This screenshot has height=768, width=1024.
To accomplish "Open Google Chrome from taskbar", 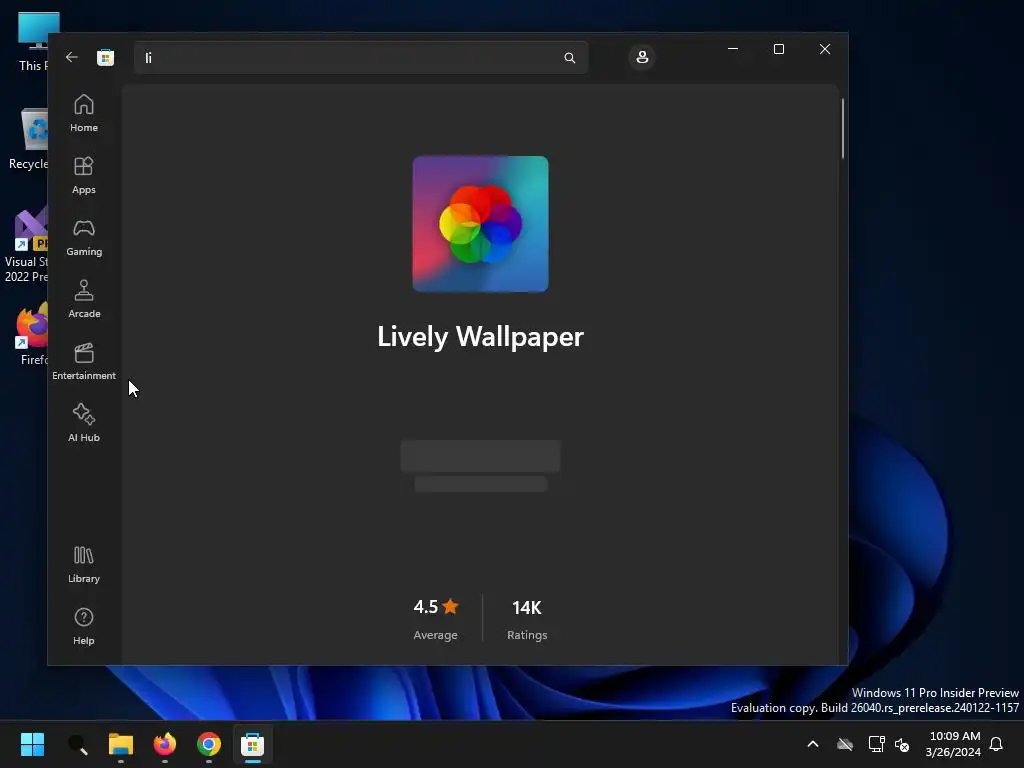I will 209,744.
